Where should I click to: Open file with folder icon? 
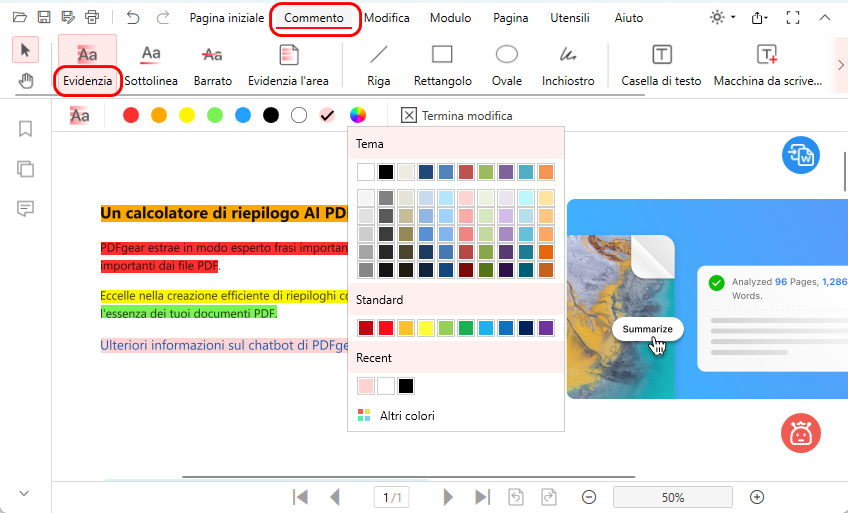click(x=19, y=17)
